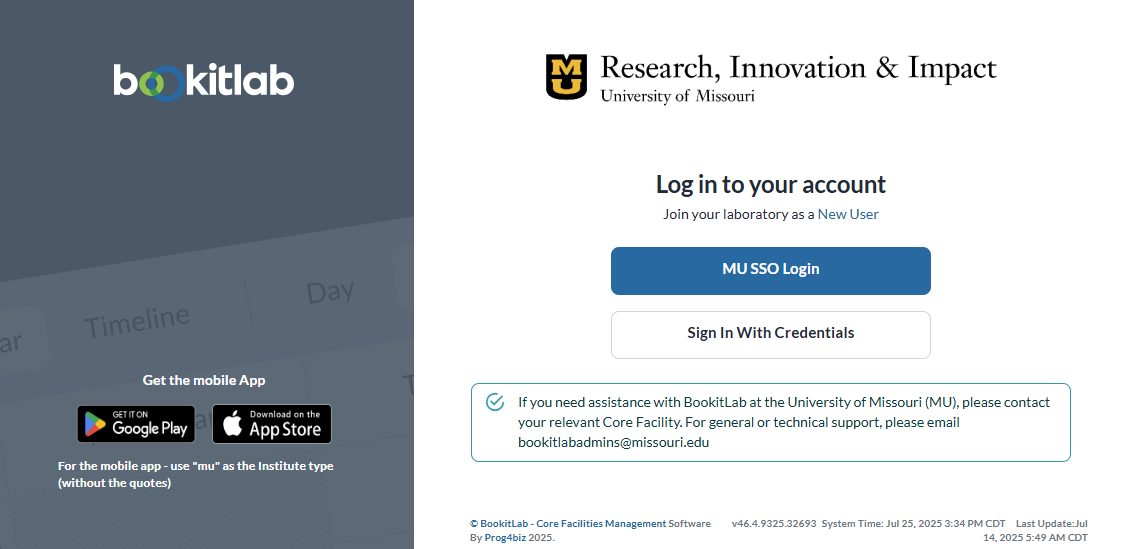Log in with the MU SSO Login button
The width and height of the screenshot is (1121, 549).
[770, 270]
